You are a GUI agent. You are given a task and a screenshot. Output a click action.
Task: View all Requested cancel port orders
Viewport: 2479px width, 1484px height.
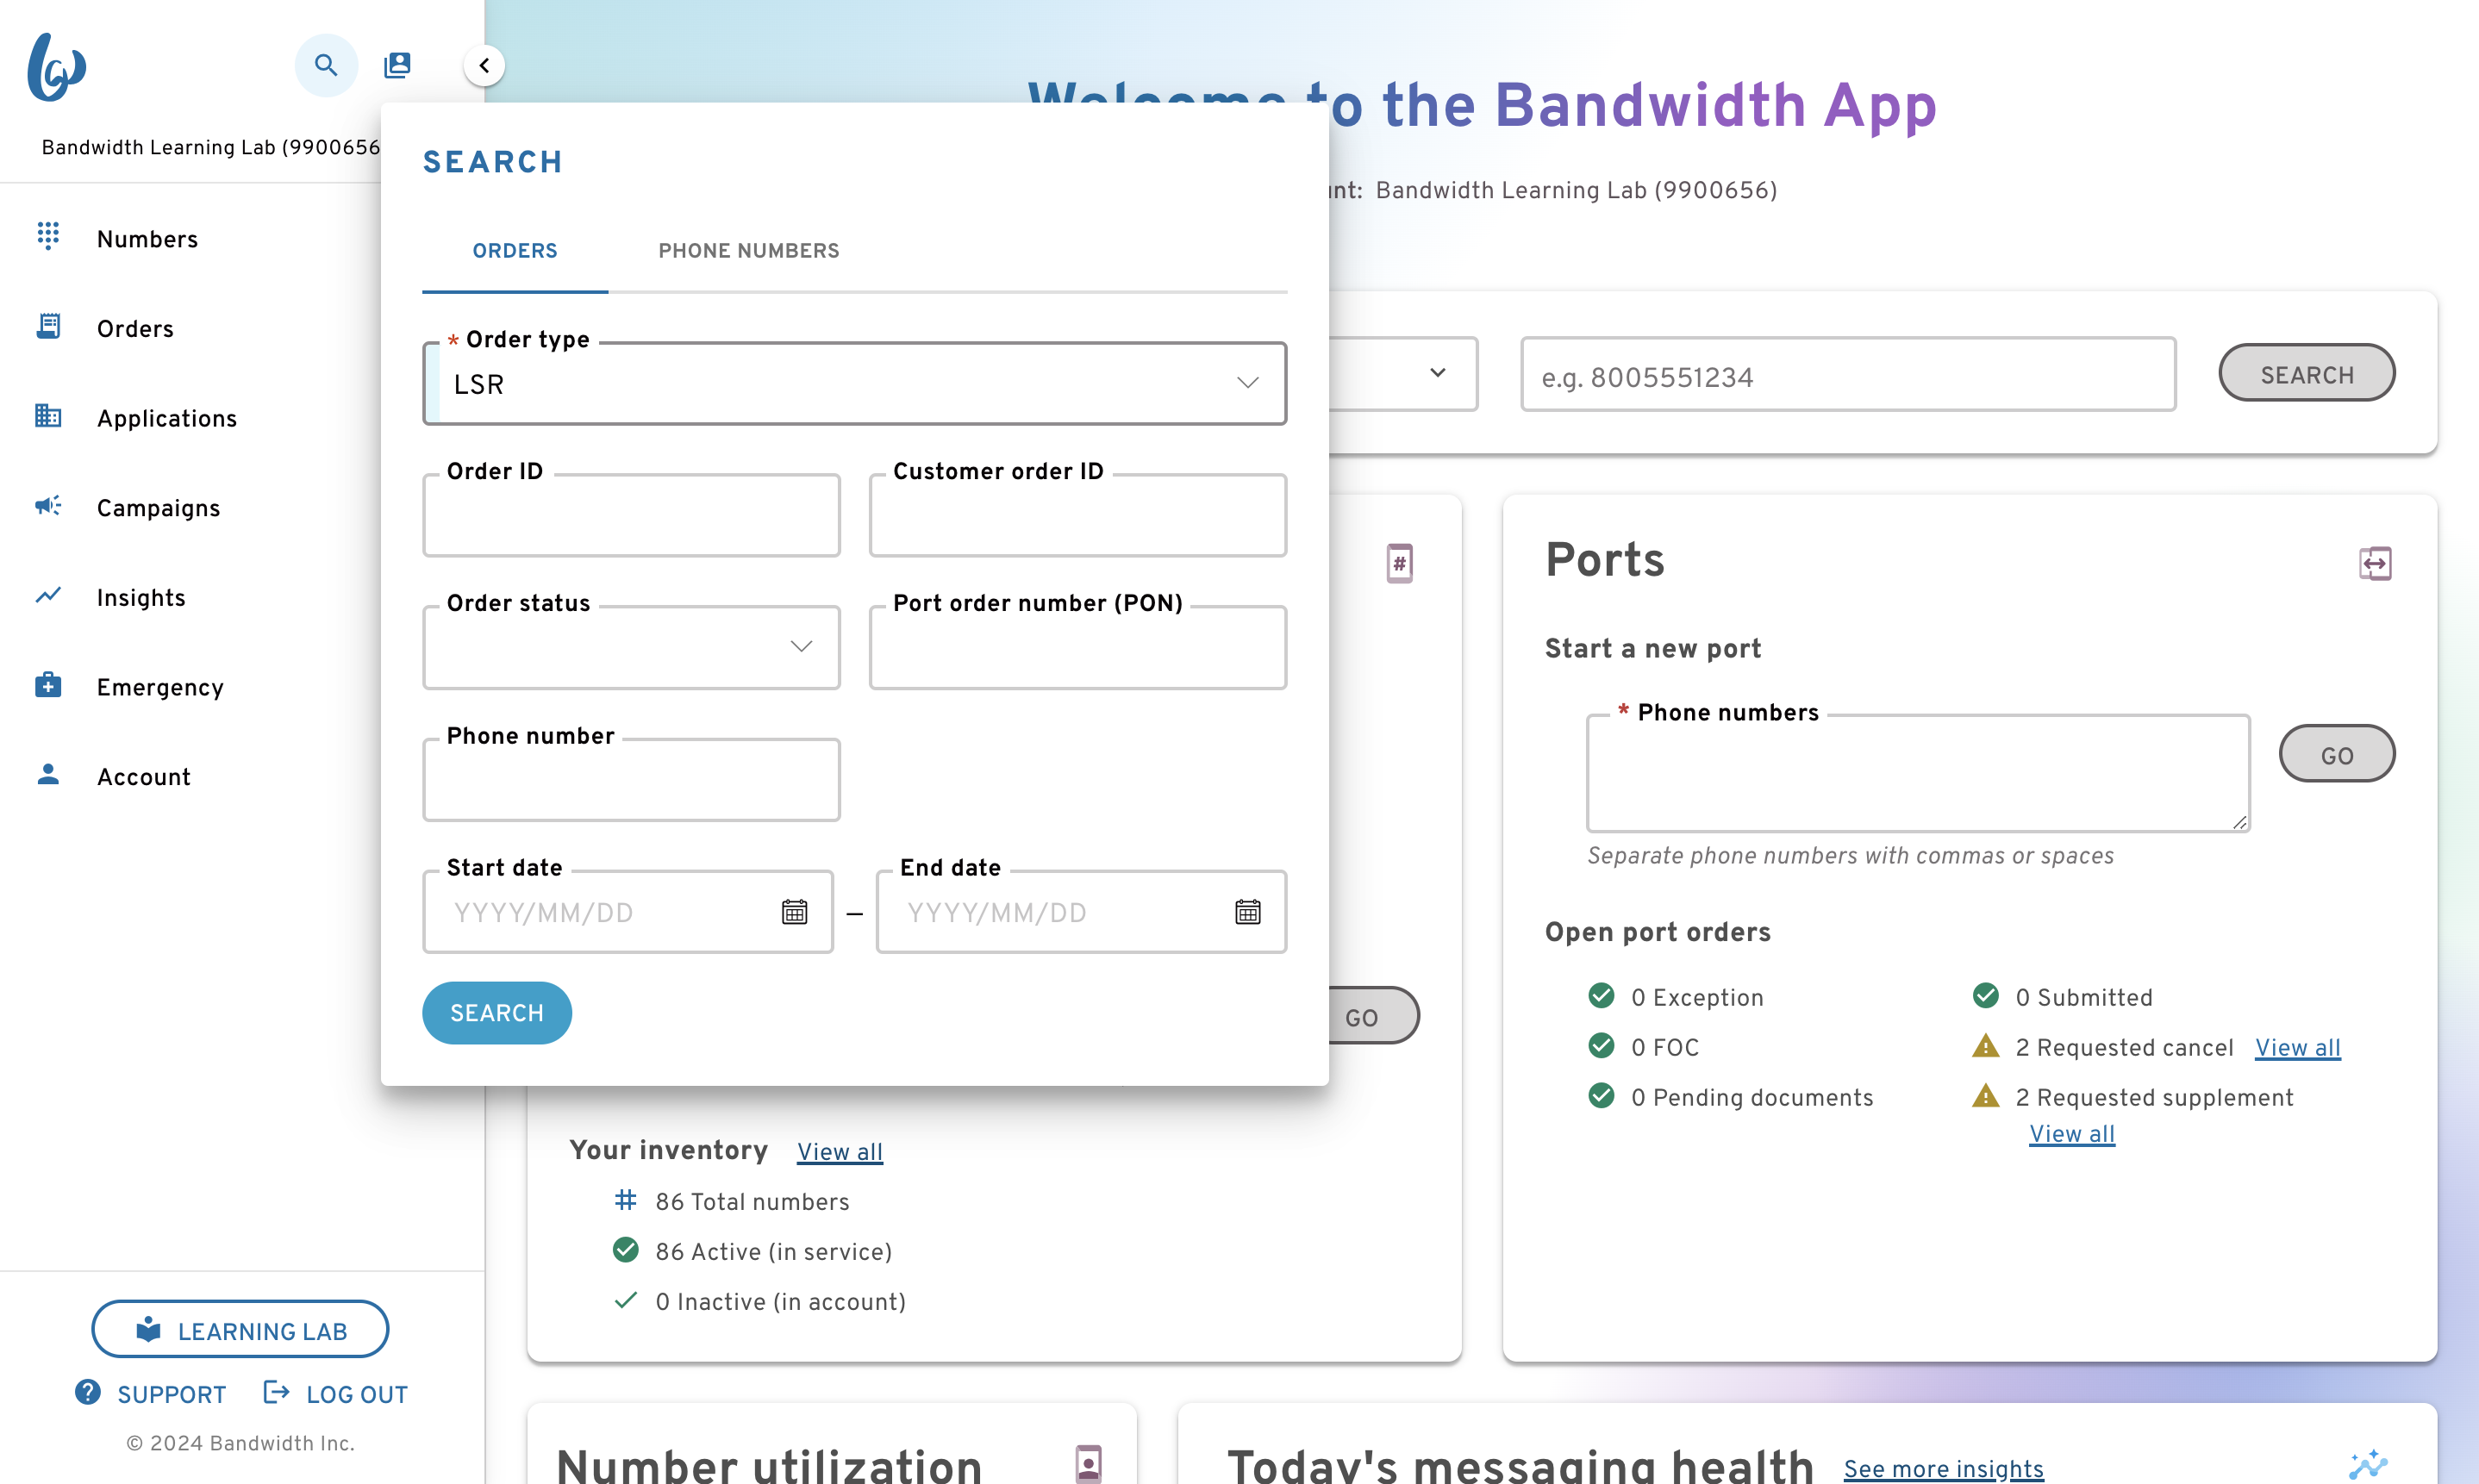[x=2298, y=1048]
